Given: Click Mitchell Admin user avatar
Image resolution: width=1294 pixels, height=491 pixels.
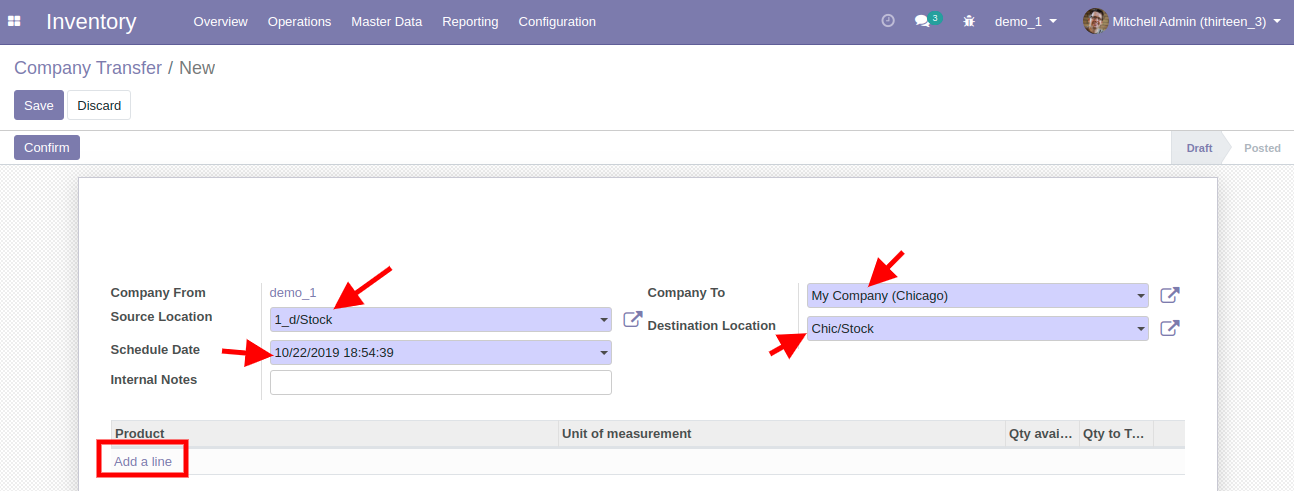Looking at the screenshot, I should [1096, 21].
